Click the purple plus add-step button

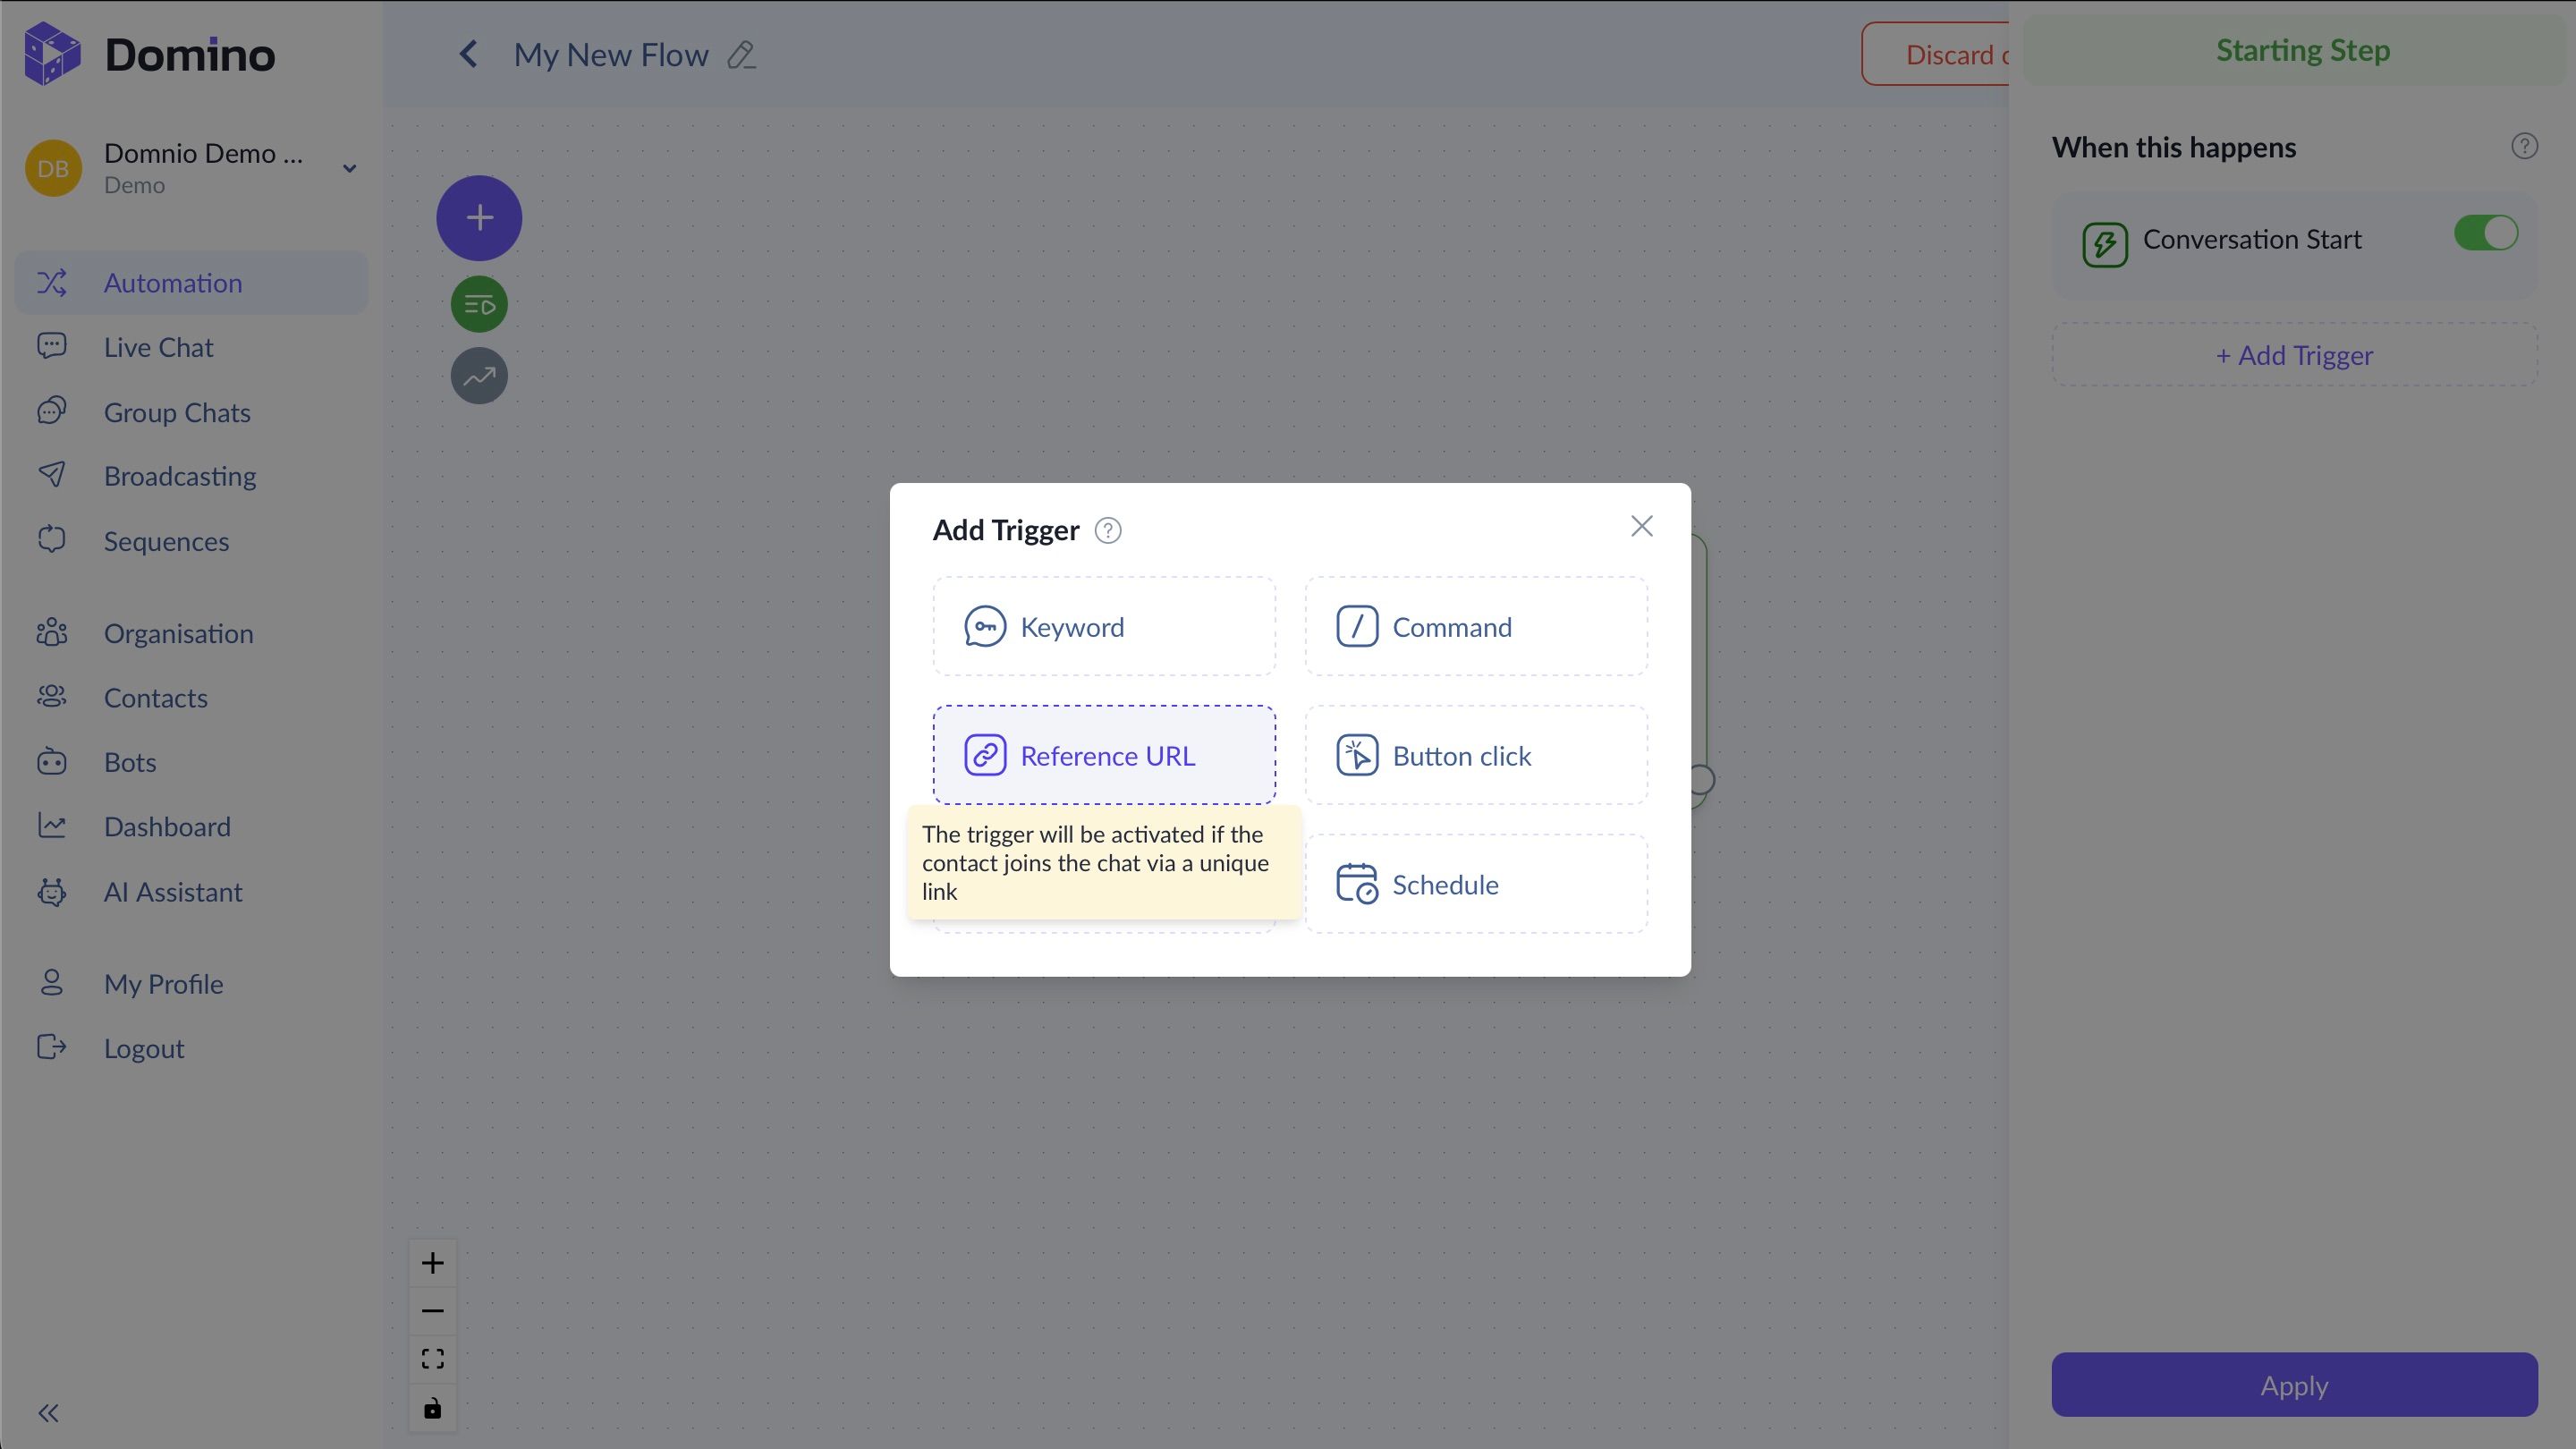pos(479,218)
